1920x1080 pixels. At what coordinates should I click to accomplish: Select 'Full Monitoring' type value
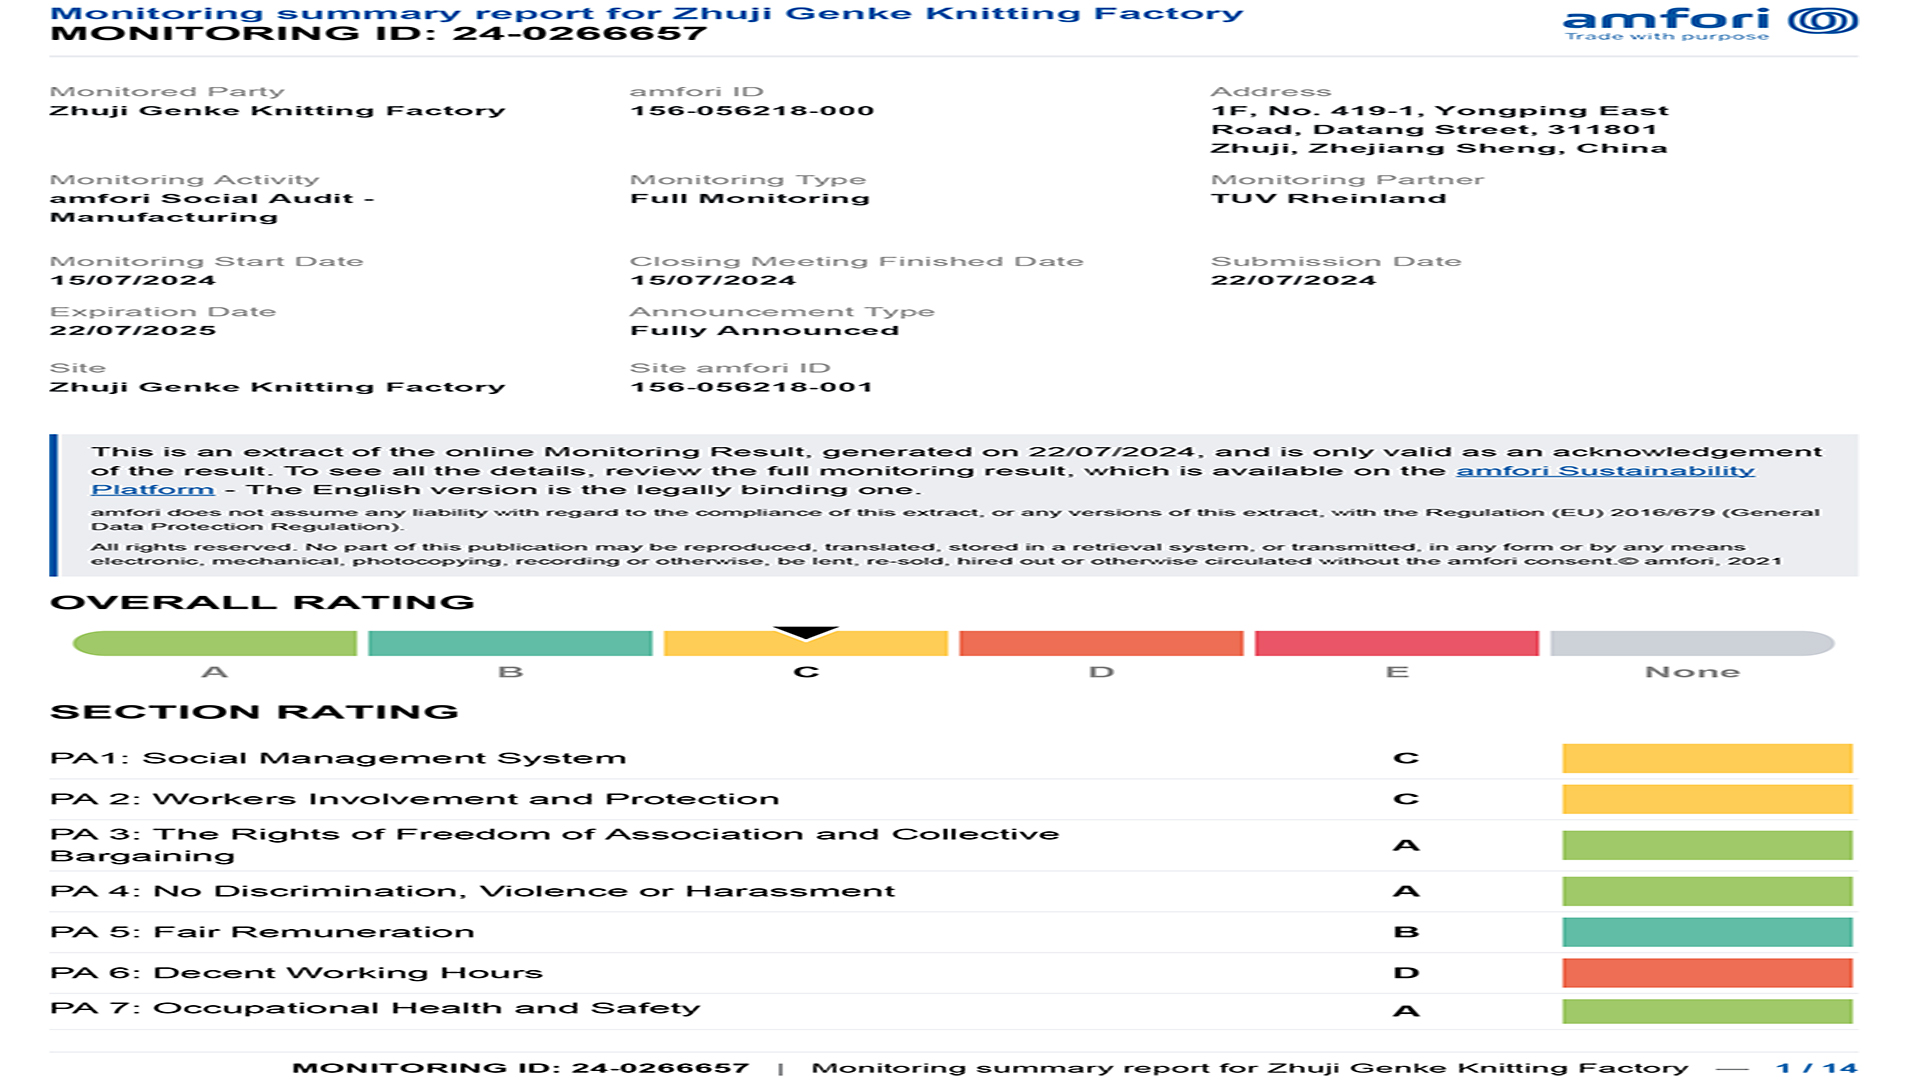[x=750, y=198]
